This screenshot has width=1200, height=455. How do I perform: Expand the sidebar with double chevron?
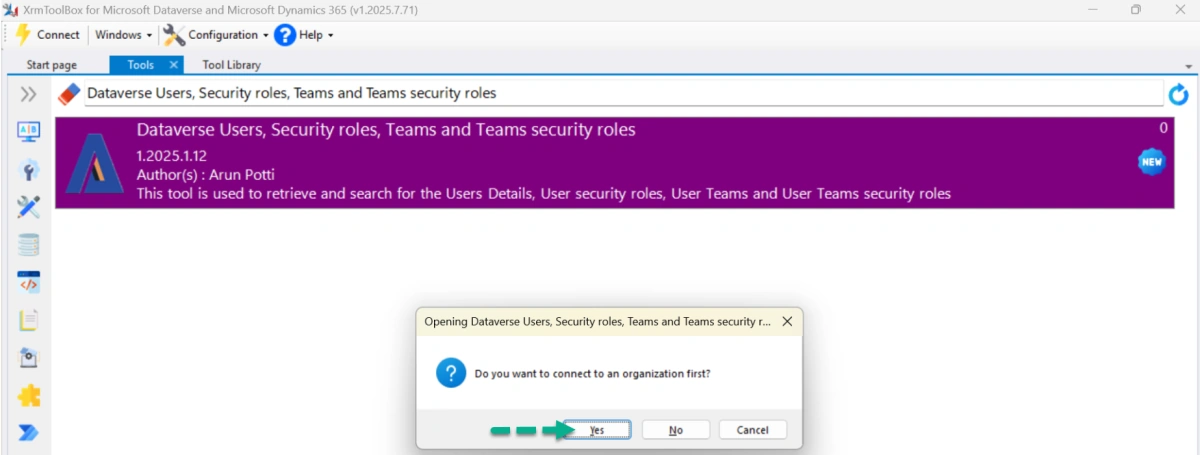click(28, 94)
